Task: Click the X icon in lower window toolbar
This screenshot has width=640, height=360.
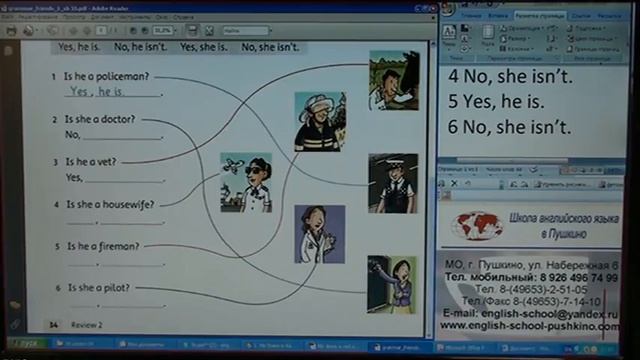Action: point(454,184)
